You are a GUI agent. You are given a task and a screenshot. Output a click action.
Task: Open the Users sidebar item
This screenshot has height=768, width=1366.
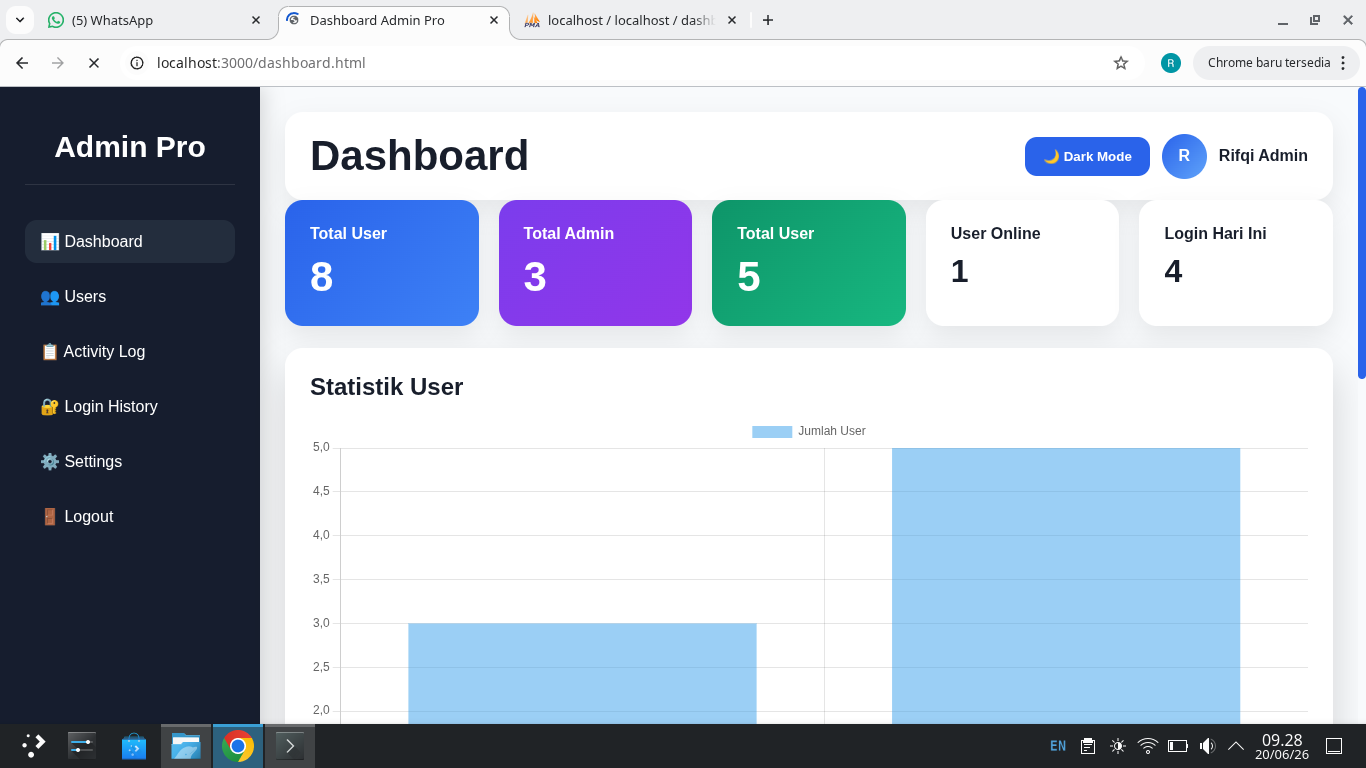130,296
